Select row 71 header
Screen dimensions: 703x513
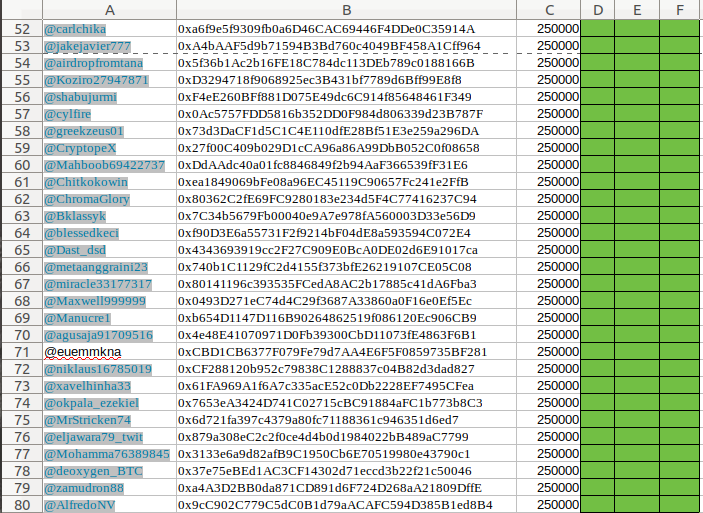tap(22, 352)
